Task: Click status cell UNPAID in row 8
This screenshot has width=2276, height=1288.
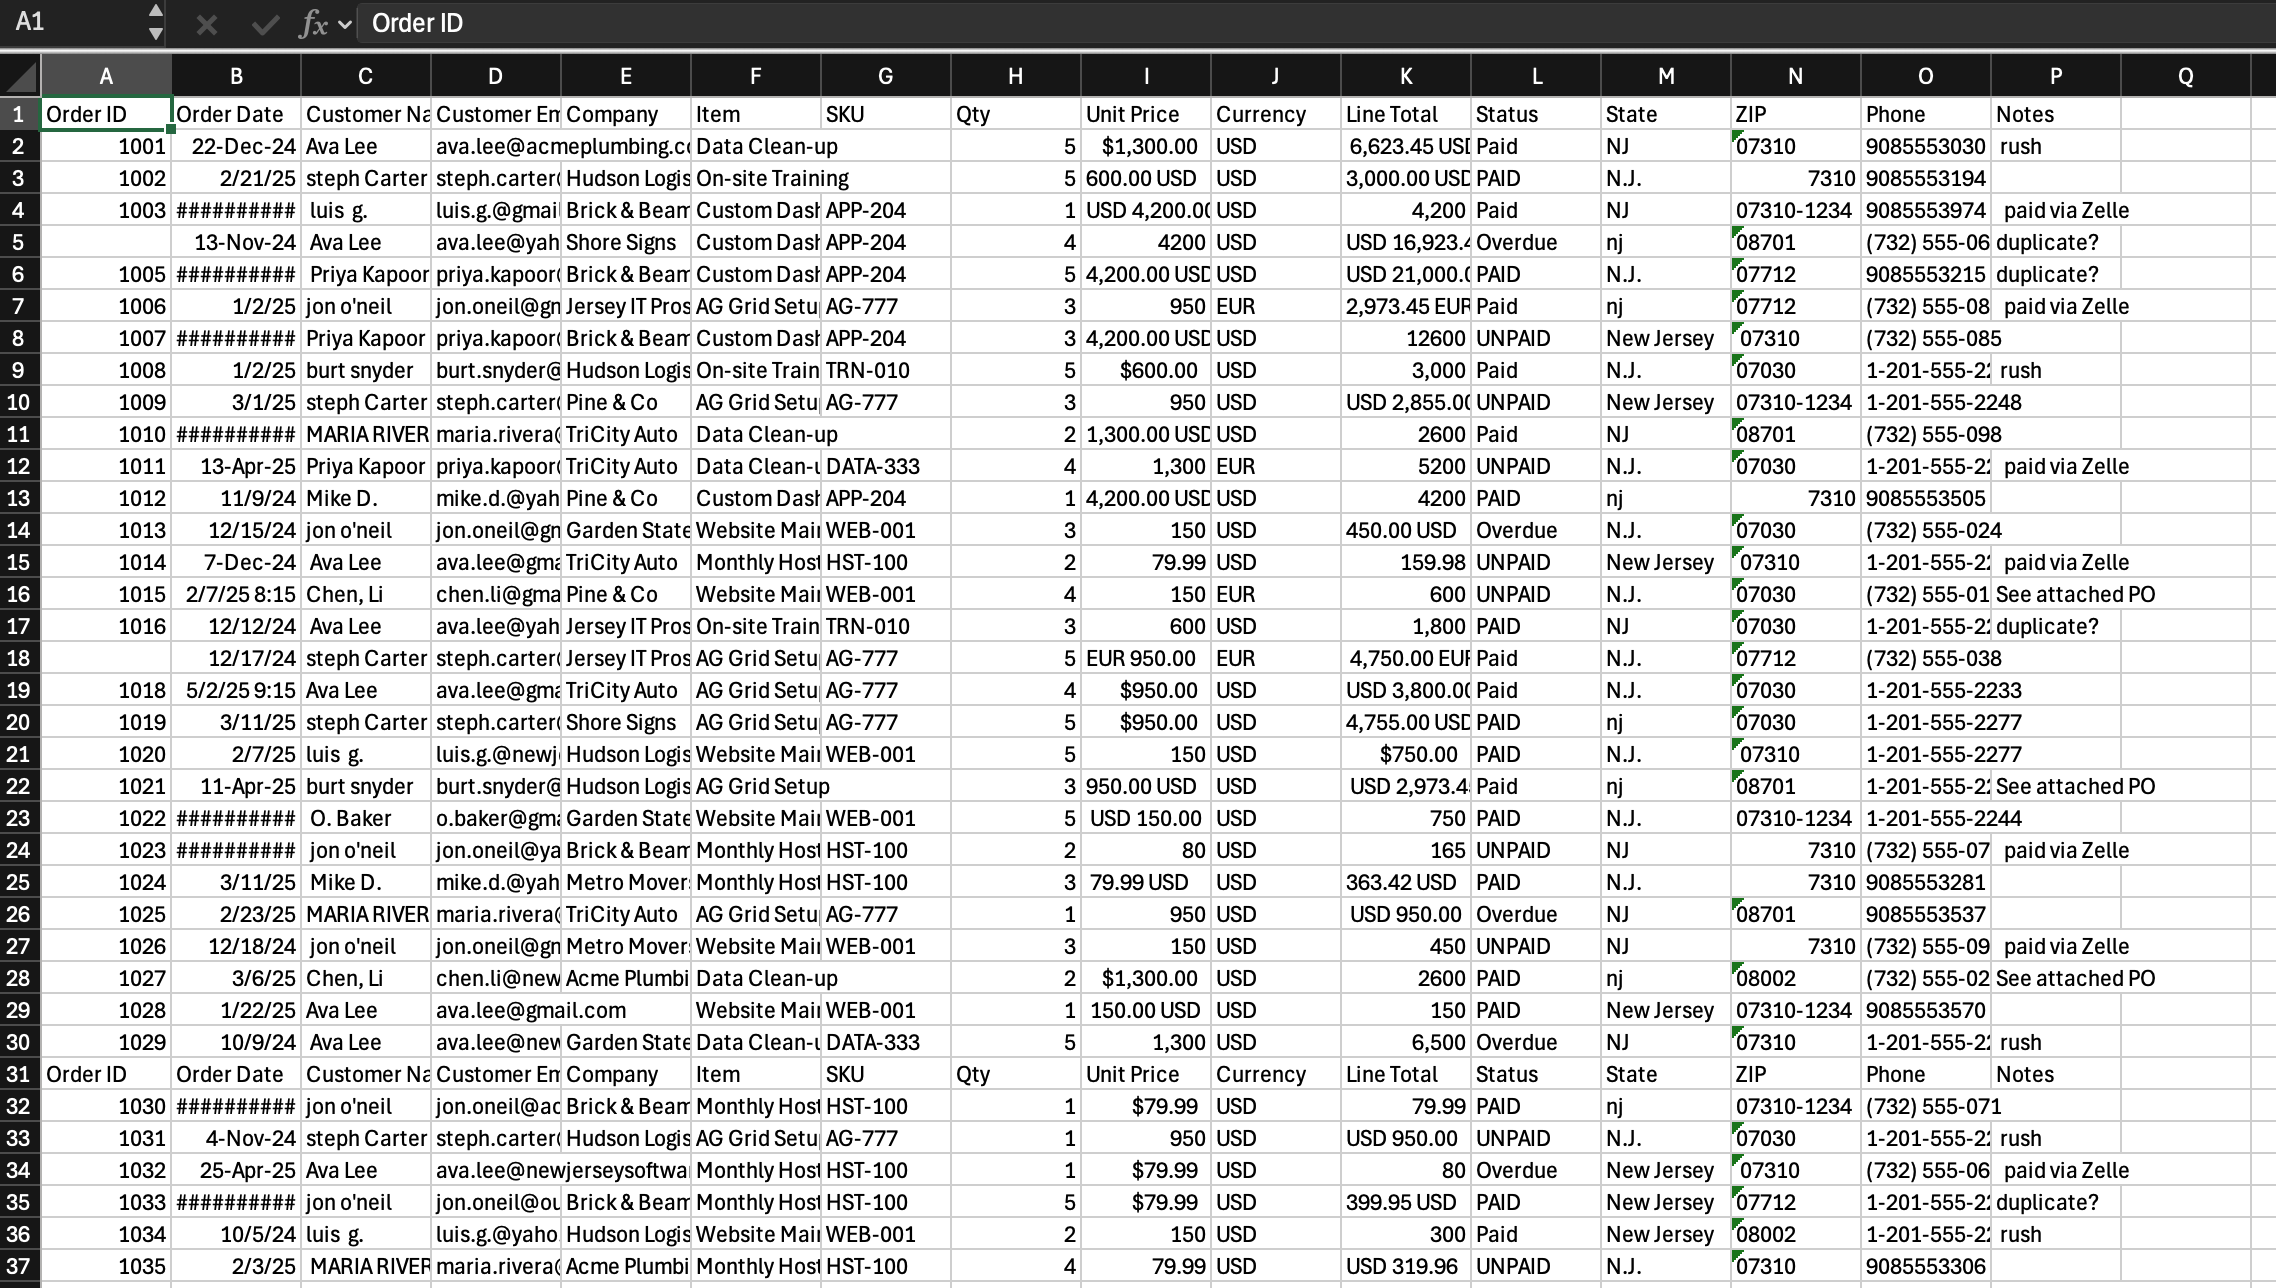Action: click(1536, 338)
